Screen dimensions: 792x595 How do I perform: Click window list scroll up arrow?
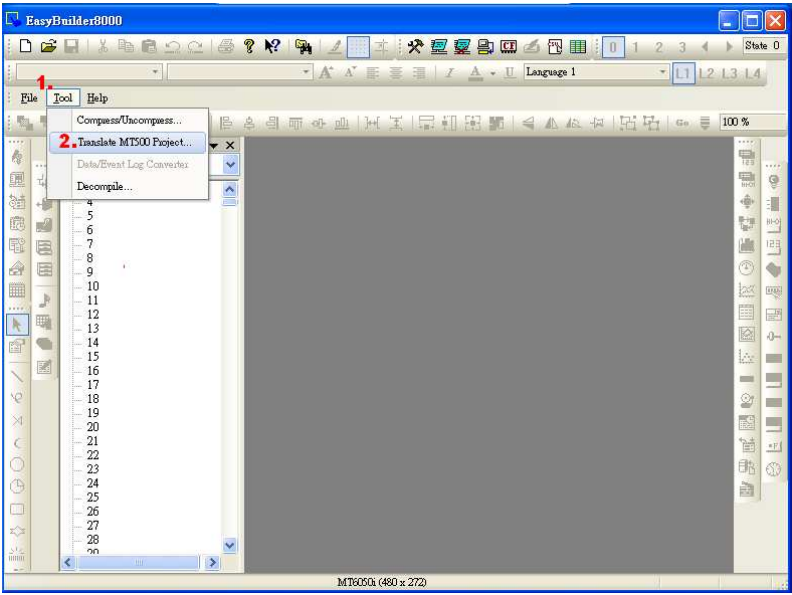[x=230, y=189]
